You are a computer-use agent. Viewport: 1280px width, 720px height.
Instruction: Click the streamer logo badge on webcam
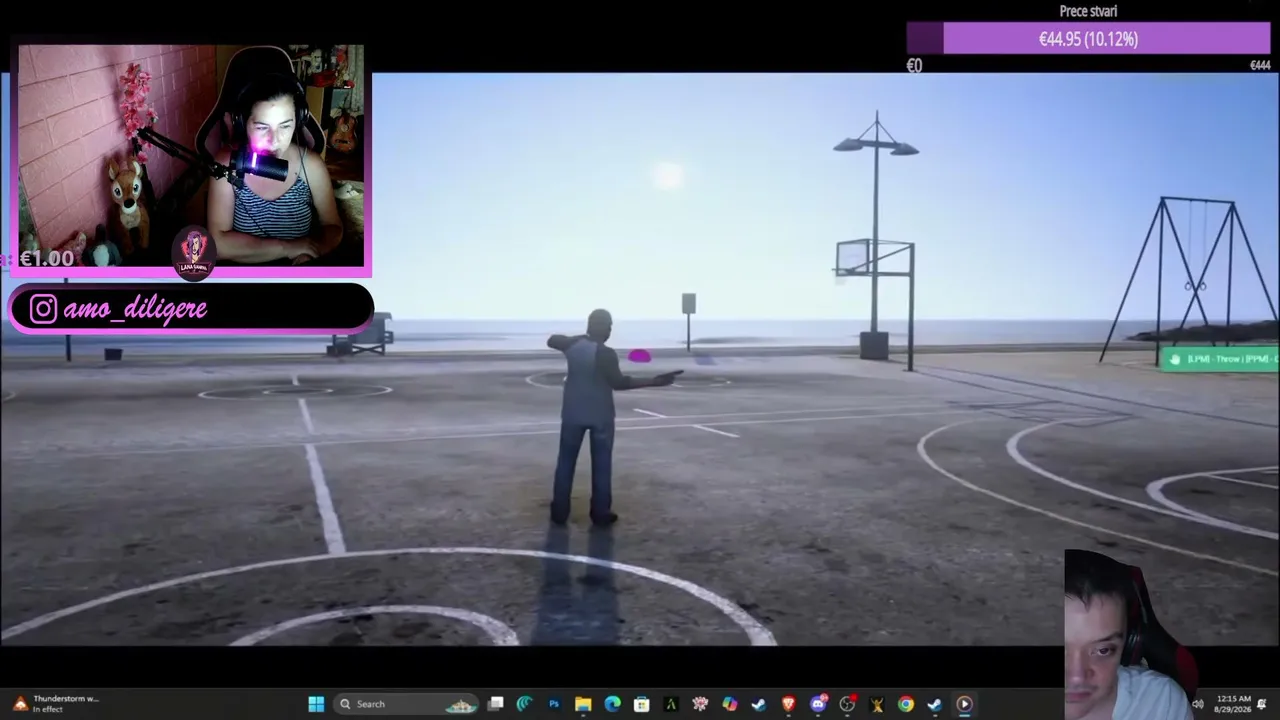[x=194, y=252]
